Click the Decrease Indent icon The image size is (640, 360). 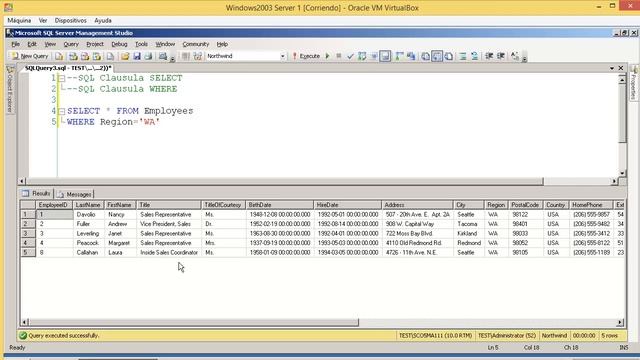[x=489, y=56]
